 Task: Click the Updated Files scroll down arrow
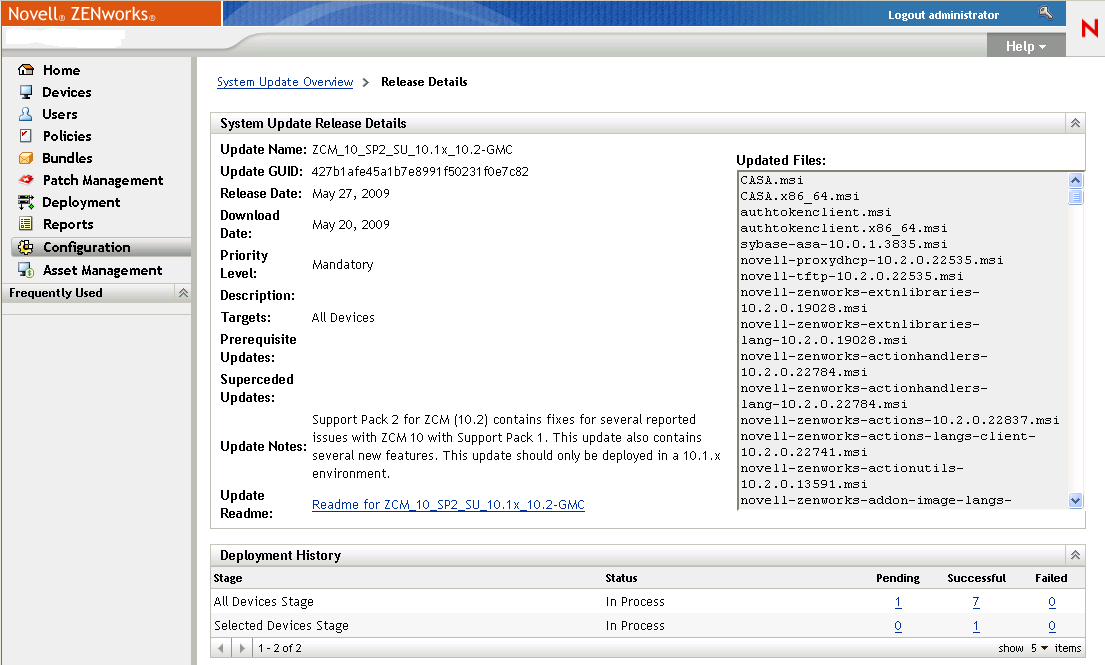(x=1075, y=501)
